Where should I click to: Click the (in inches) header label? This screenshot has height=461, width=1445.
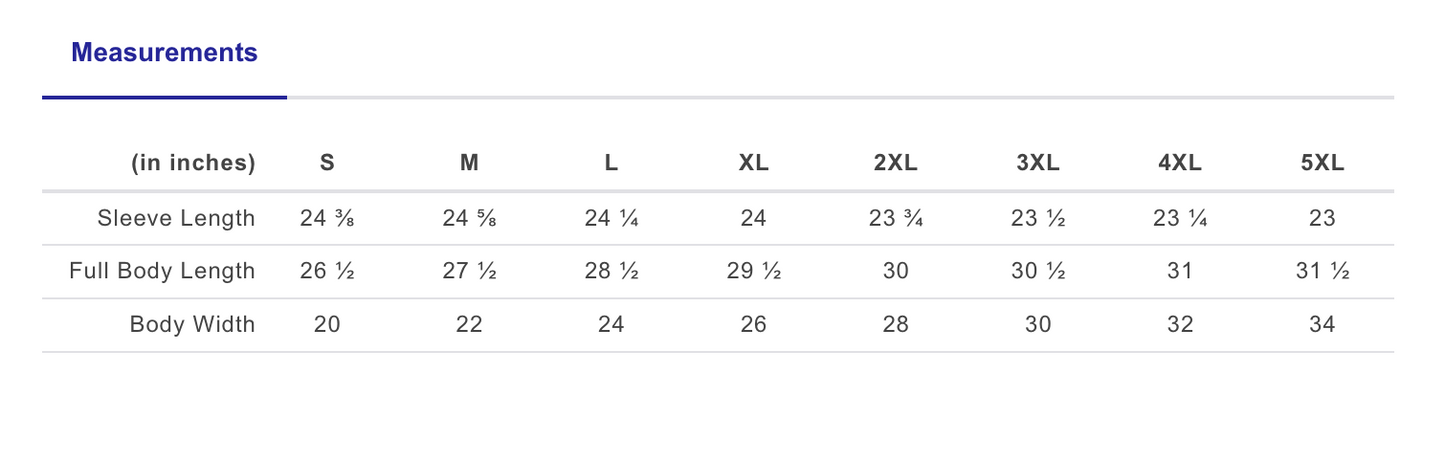pyautogui.click(x=193, y=163)
